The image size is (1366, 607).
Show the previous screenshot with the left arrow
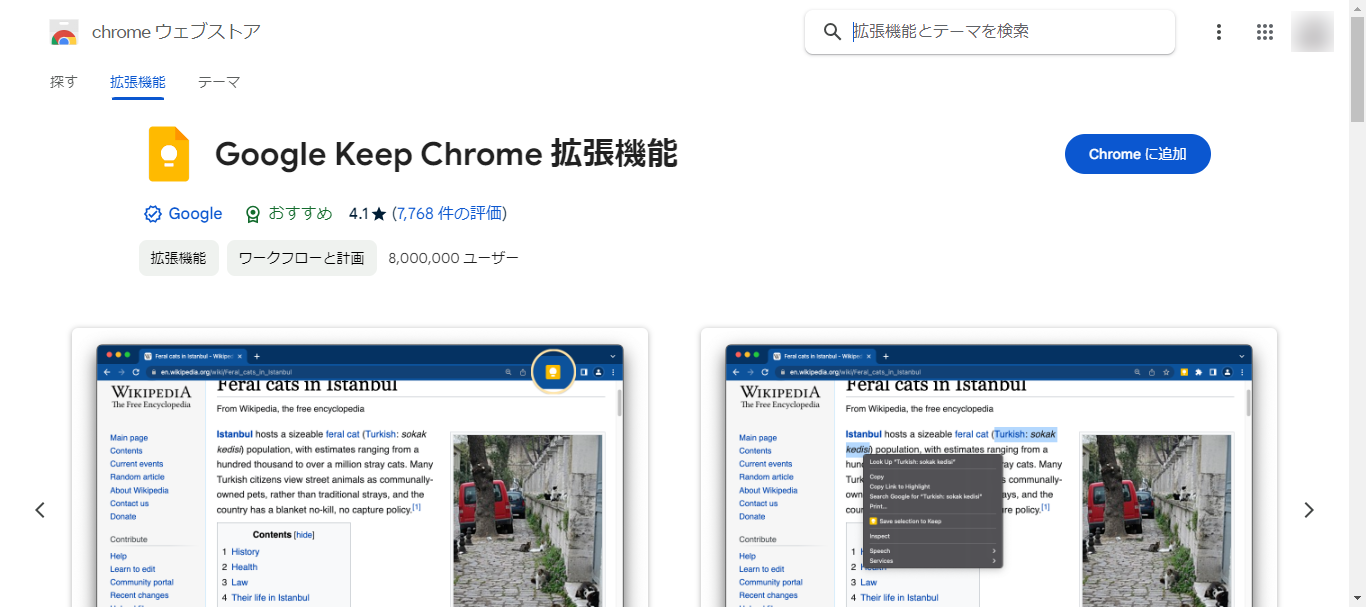pos(40,509)
